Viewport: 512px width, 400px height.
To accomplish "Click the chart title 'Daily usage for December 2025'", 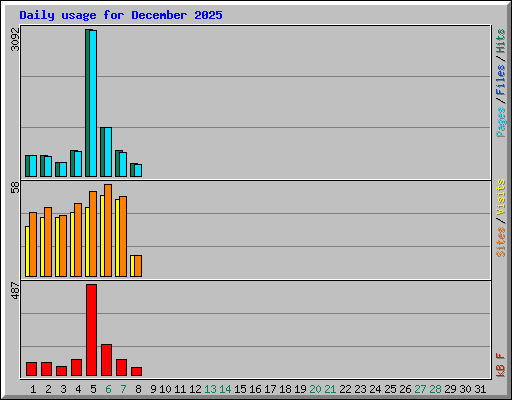I will click(x=121, y=15).
